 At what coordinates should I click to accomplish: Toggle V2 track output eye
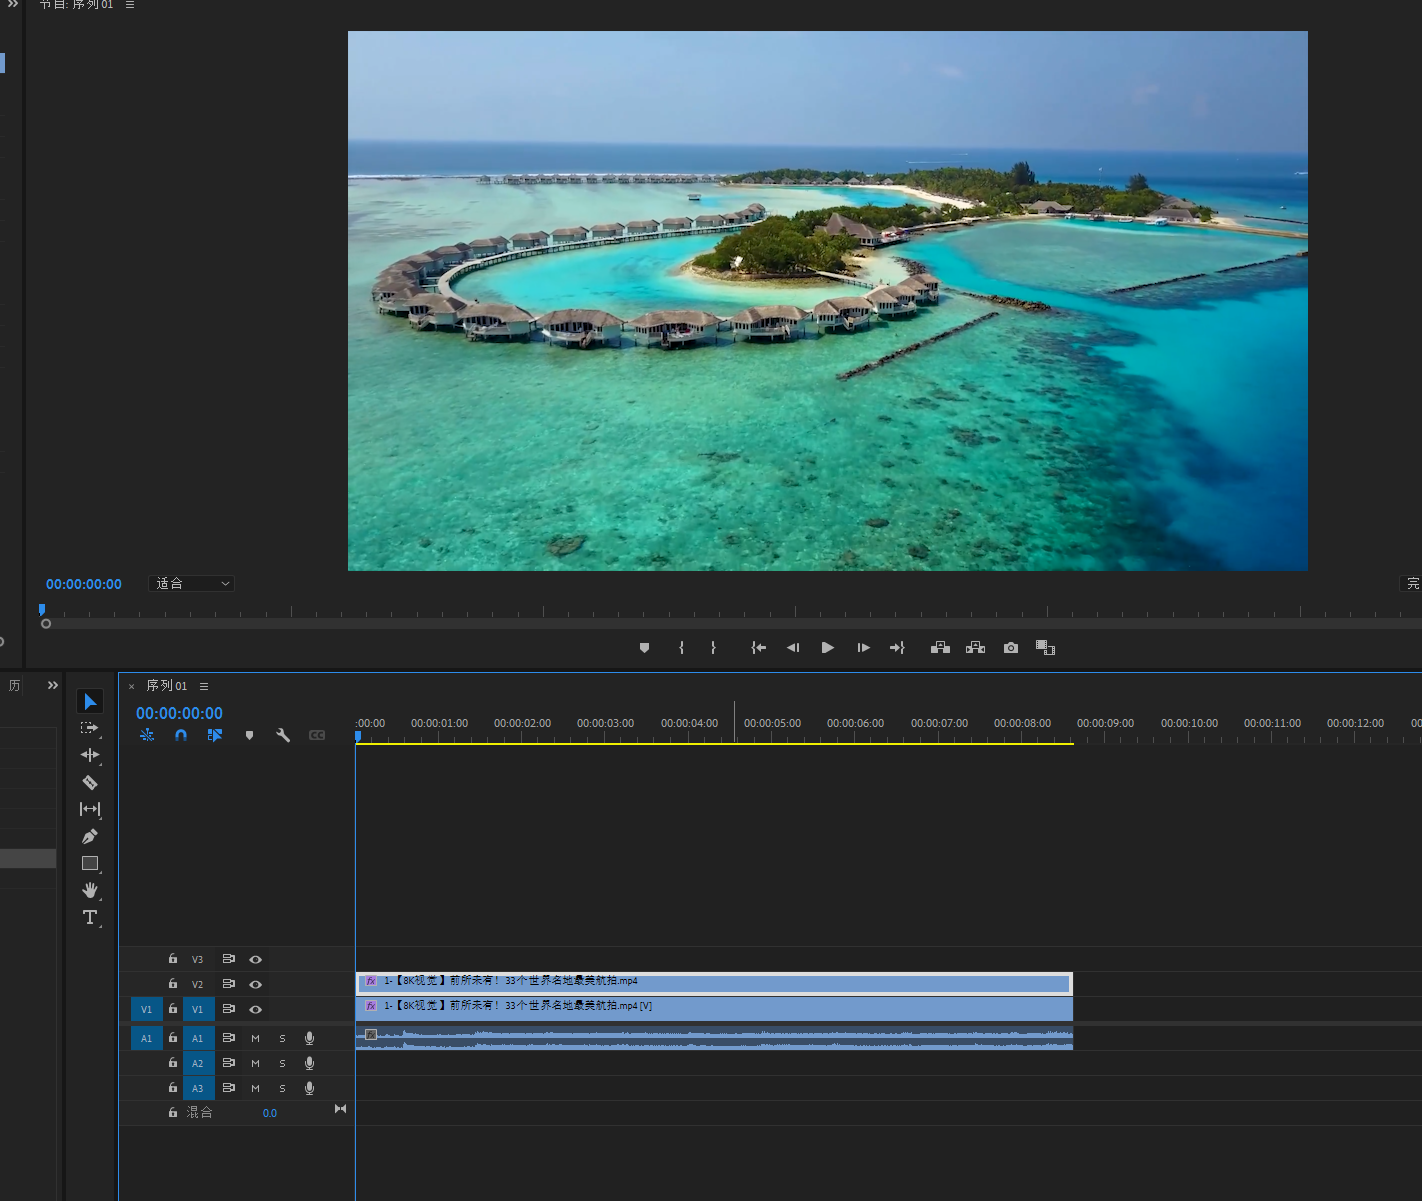point(256,984)
